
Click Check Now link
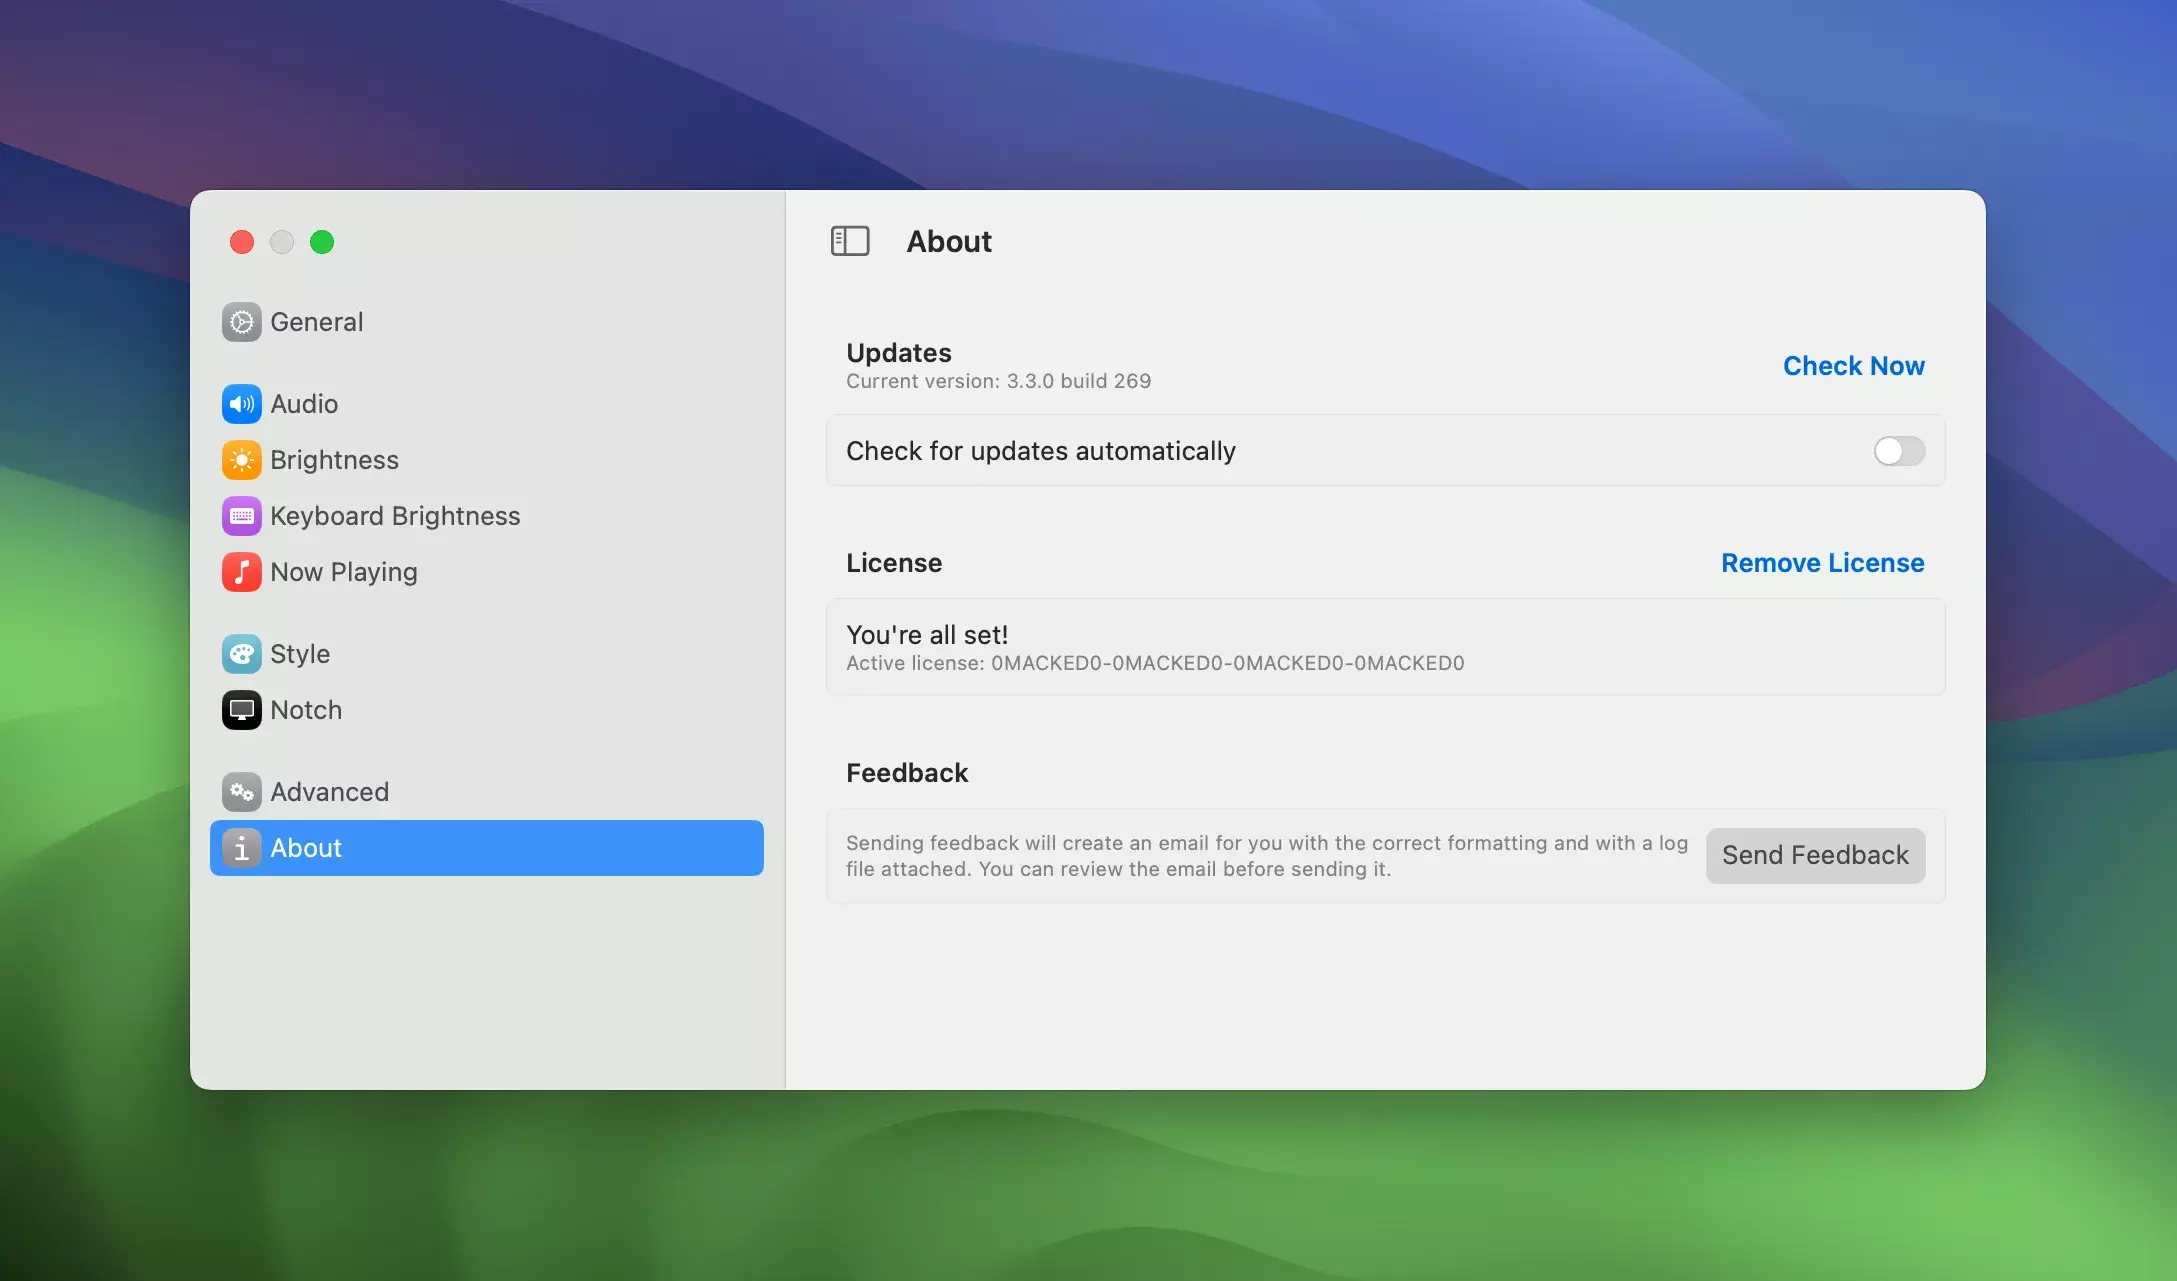(1853, 366)
